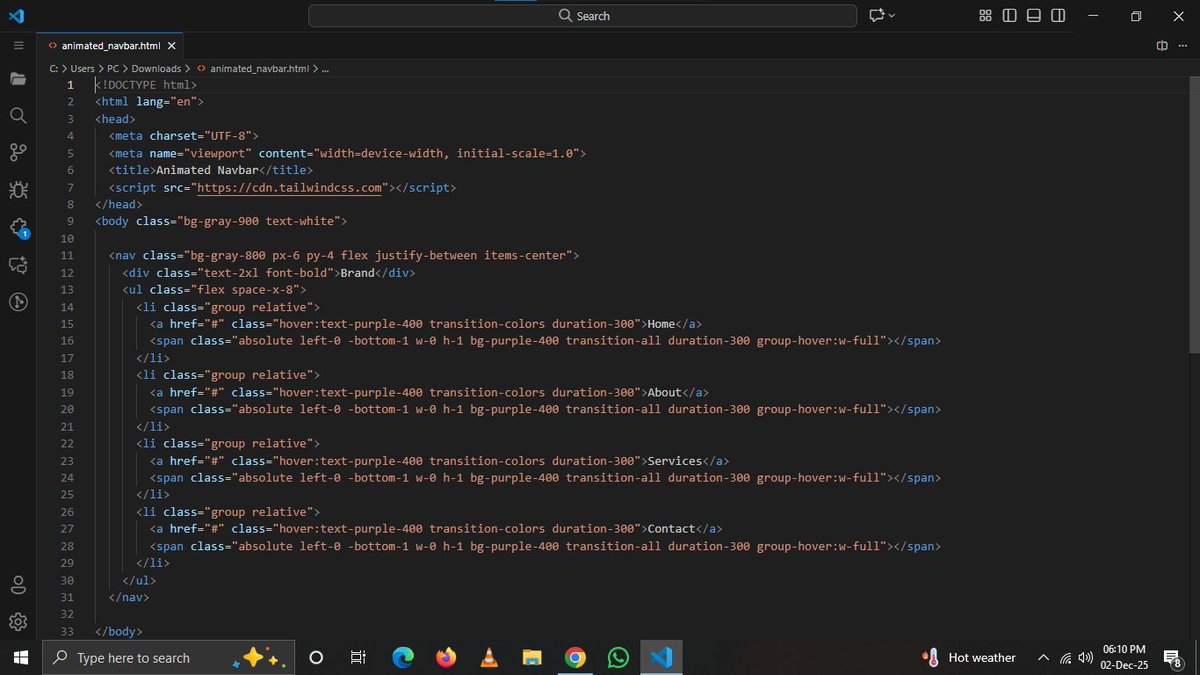Open the Downloads breadcrumb item
Image resolution: width=1200 pixels, height=675 pixels.
click(x=156, y=68)
